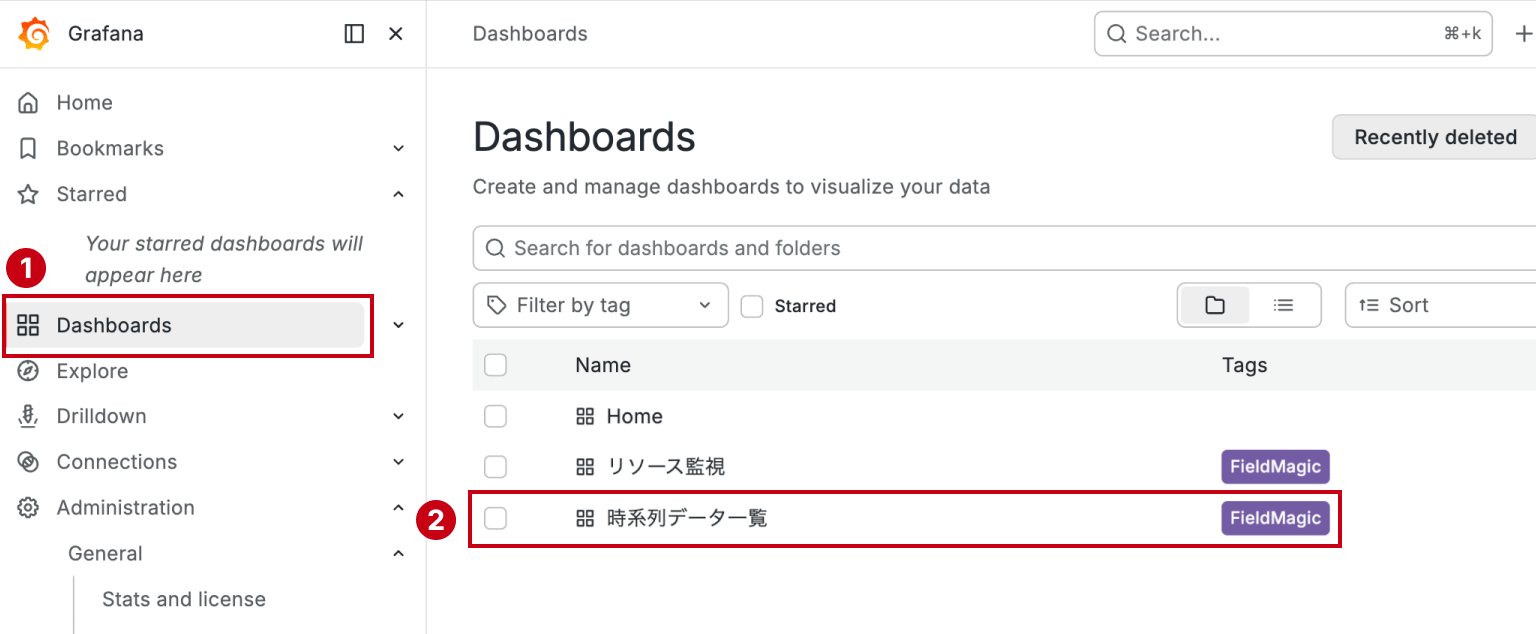Open the Explore compass icon
1536x634 pixels.
28,371
